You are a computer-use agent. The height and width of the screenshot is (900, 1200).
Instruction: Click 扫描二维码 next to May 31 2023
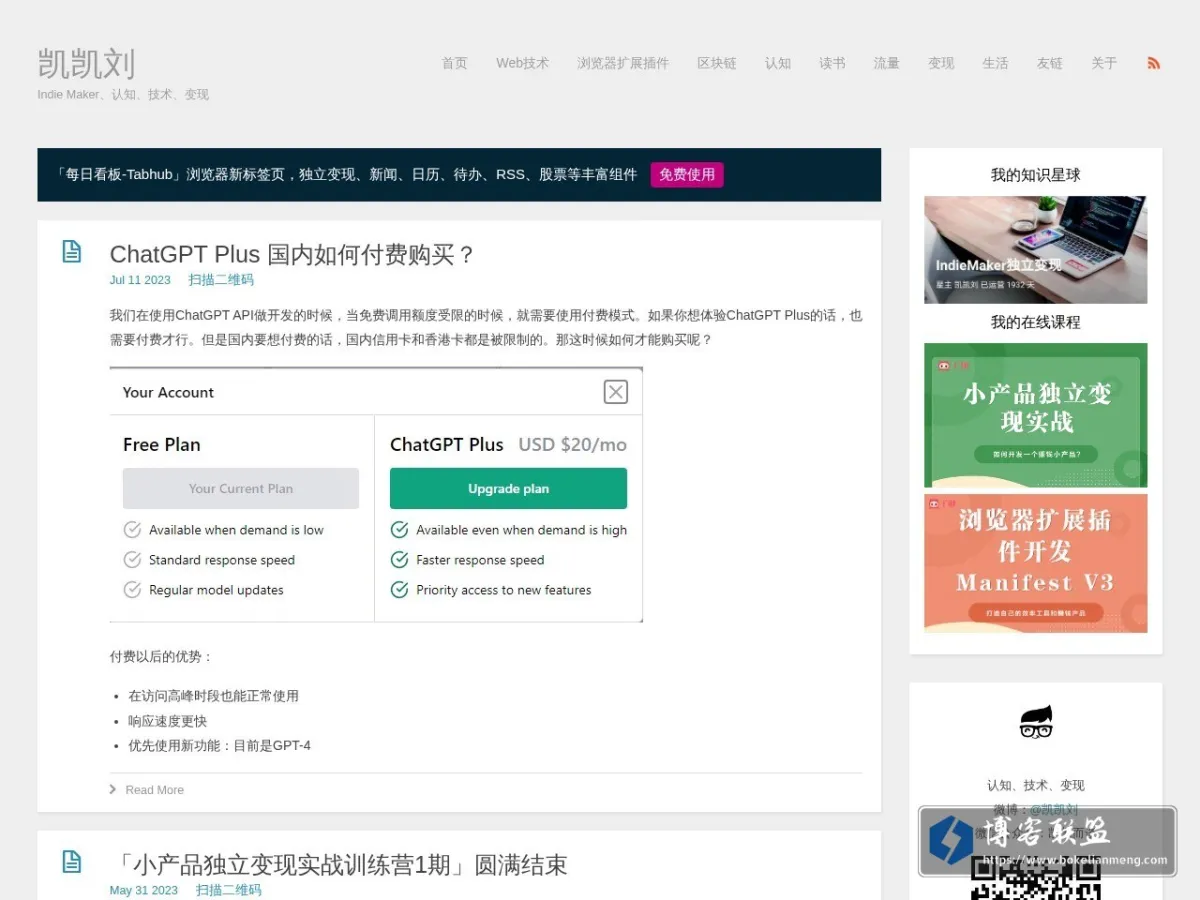[228, 890]
